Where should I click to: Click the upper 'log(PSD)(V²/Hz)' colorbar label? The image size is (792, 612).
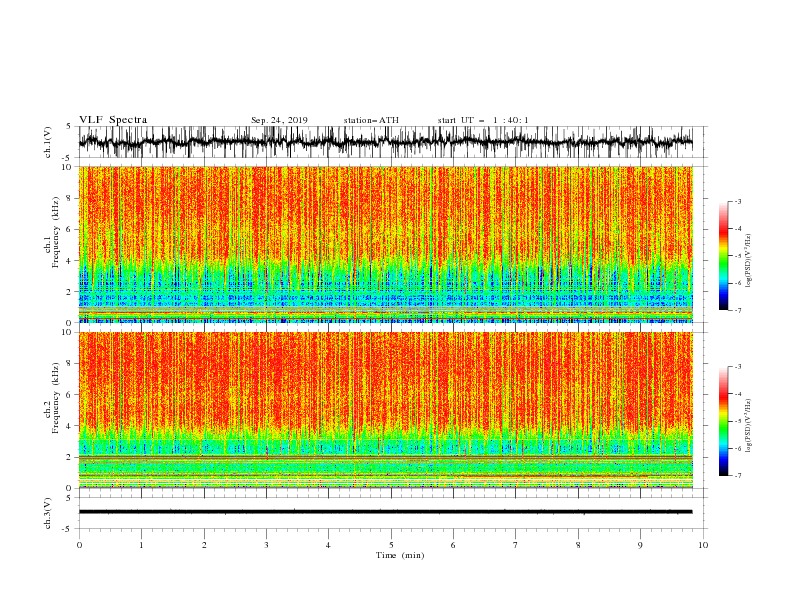748,261
